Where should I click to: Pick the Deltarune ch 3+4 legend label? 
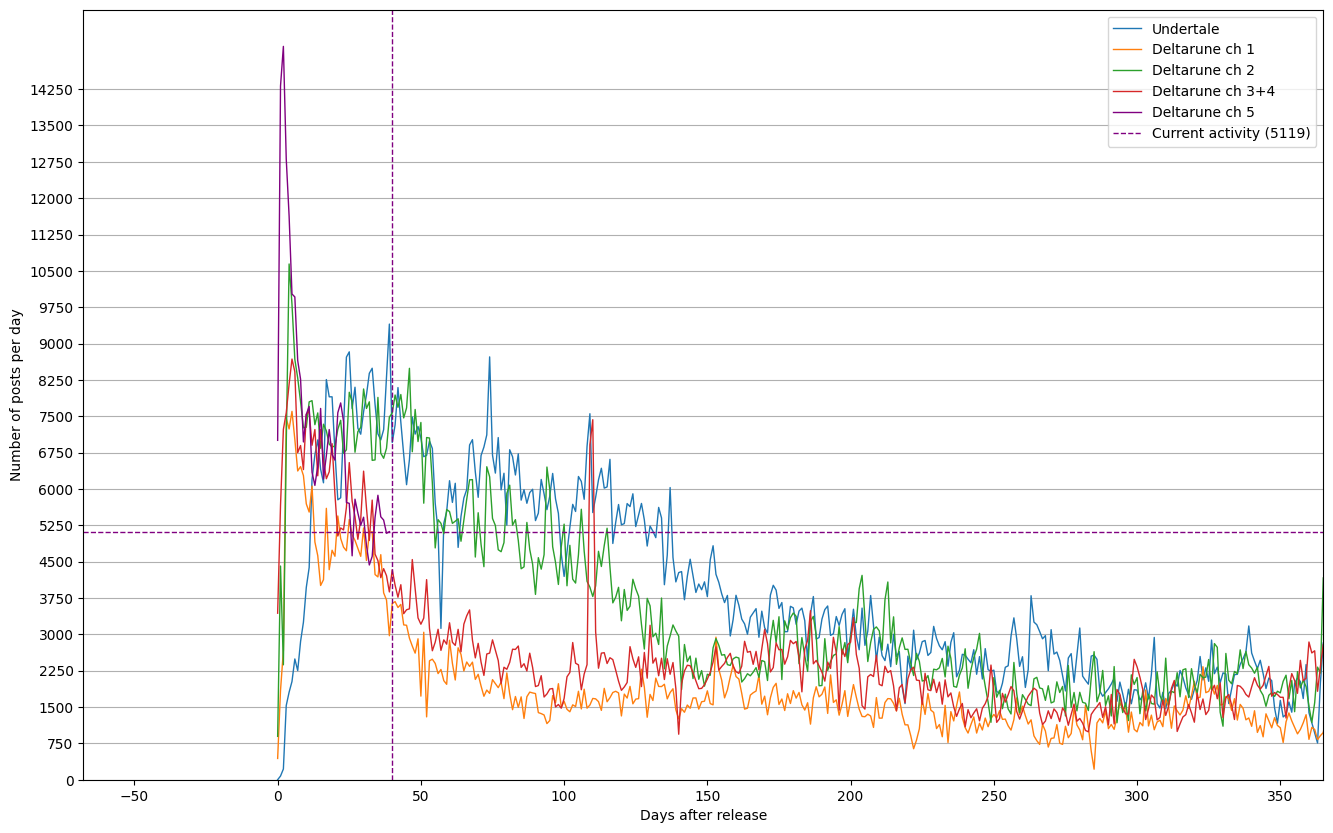[1213, 91]
